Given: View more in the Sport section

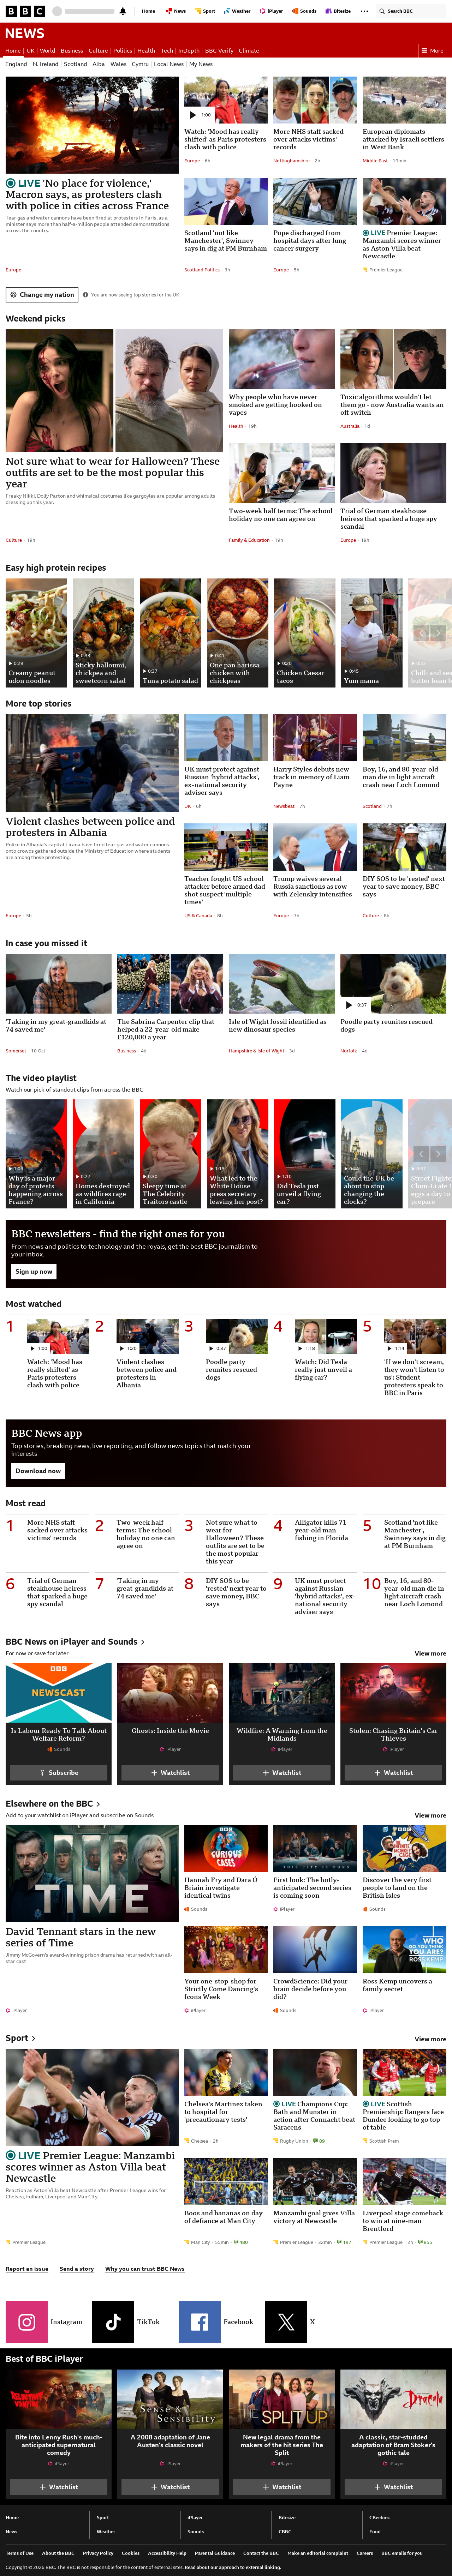Looking at the screenshot, I should 430,2038.
